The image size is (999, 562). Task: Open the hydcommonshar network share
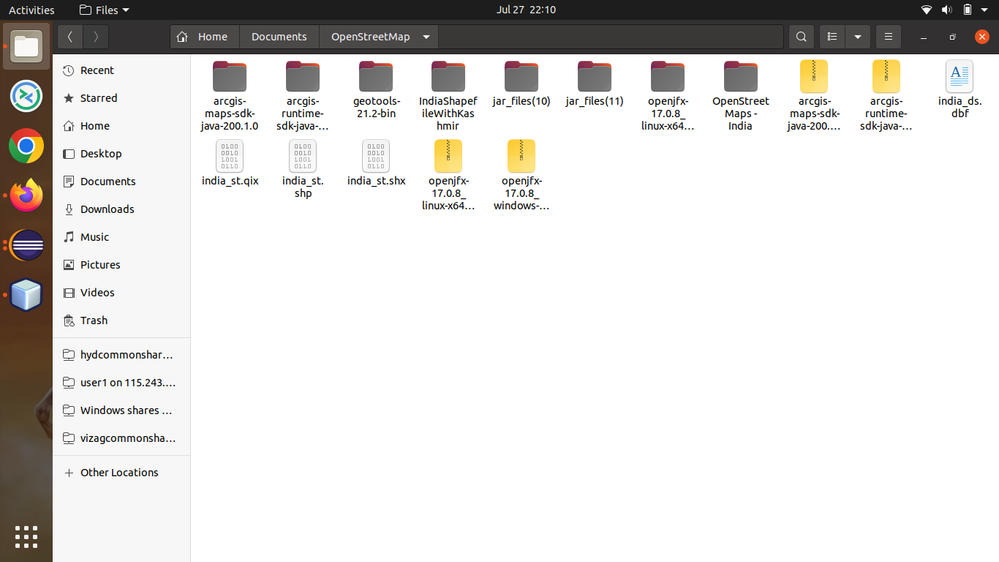coord(121,355)
